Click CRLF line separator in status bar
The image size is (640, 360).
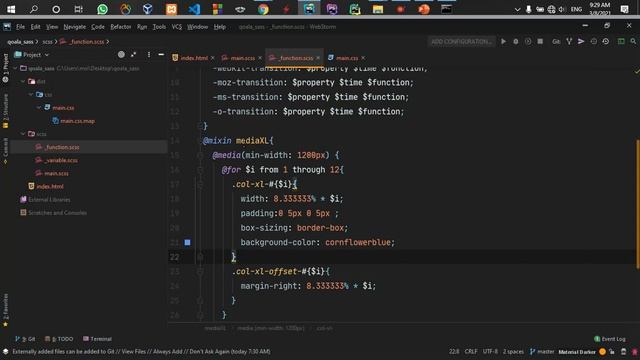471,351
